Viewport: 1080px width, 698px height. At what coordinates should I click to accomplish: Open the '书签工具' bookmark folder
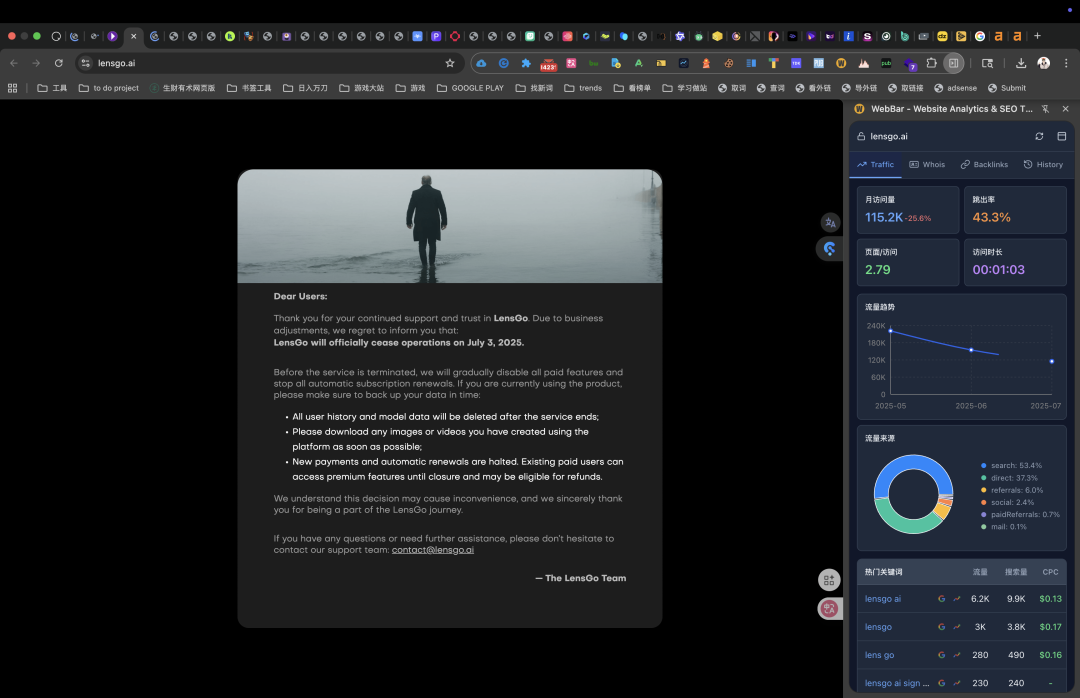(249, 88)
